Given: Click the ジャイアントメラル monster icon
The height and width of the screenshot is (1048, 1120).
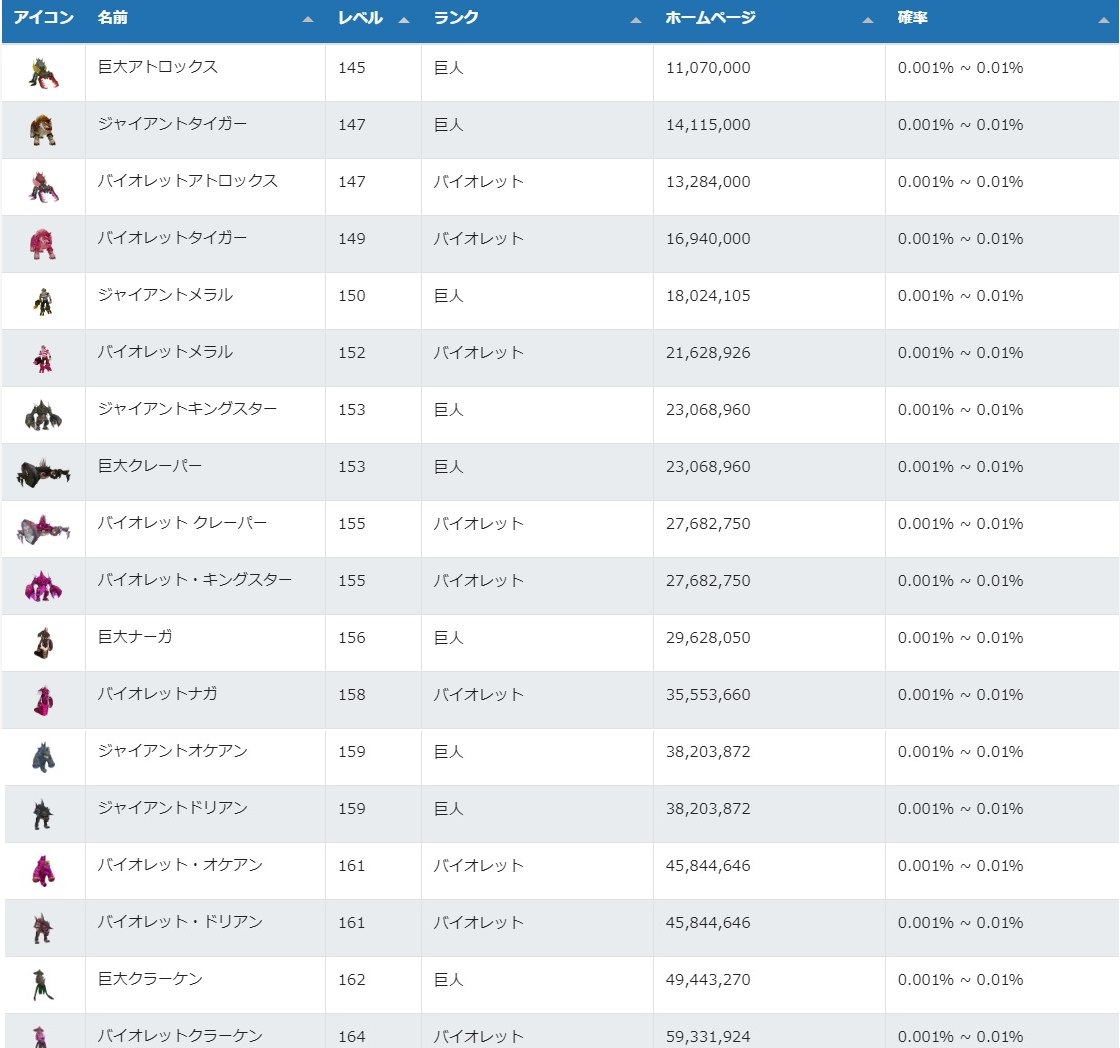Looking at the screenshot, I should click(43, 301).
